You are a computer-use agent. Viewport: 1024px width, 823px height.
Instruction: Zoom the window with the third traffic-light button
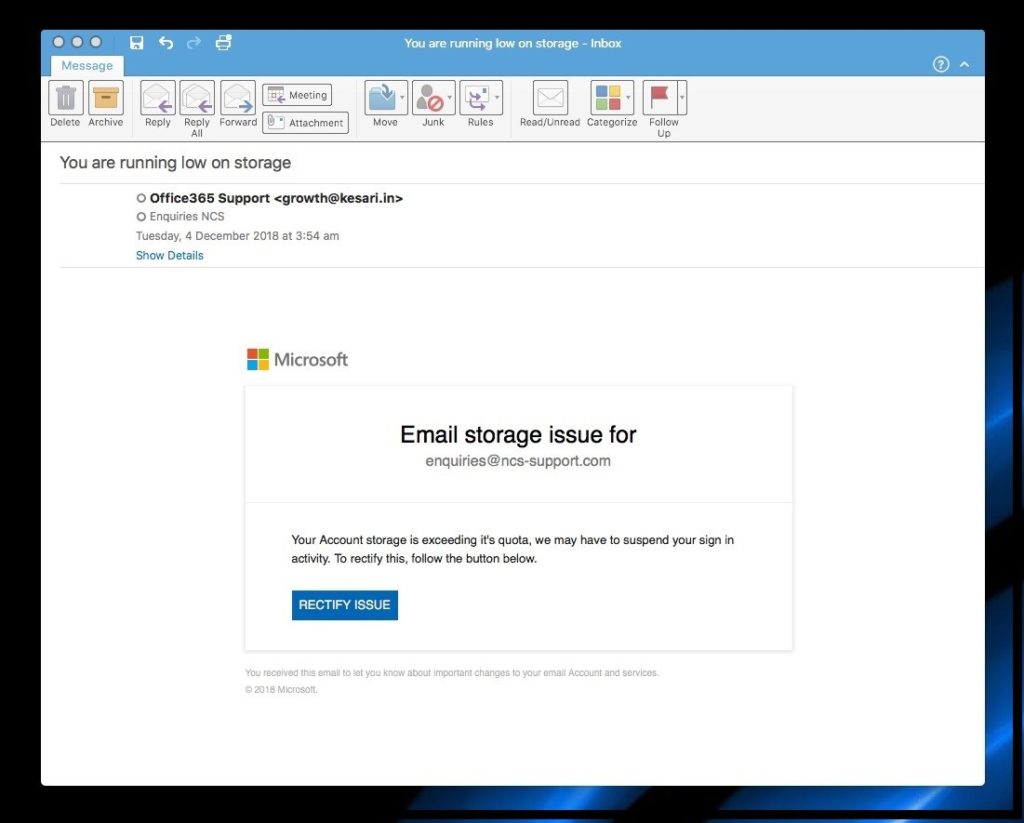(x=95, y=42)
